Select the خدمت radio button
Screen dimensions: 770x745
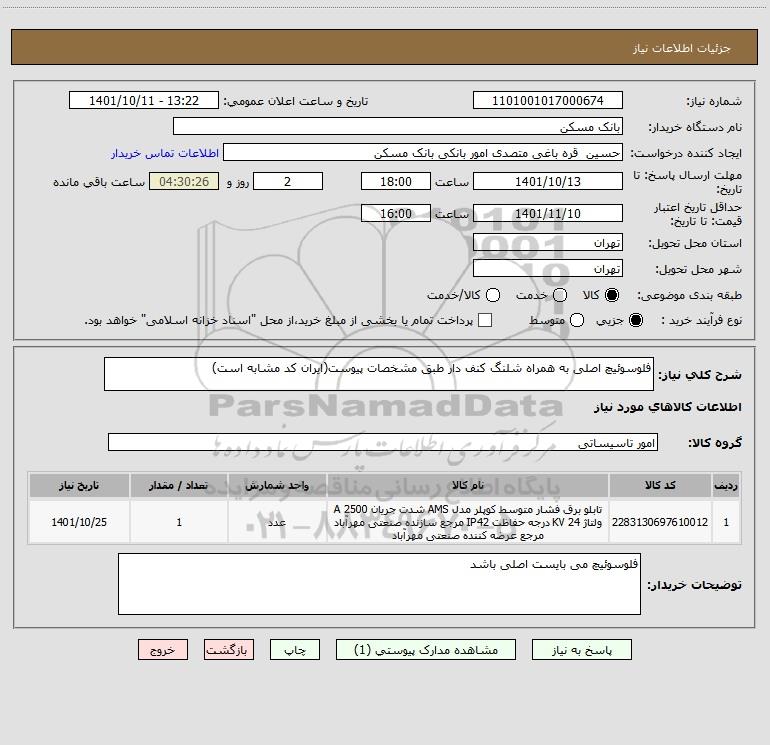(x=560, y=295)
